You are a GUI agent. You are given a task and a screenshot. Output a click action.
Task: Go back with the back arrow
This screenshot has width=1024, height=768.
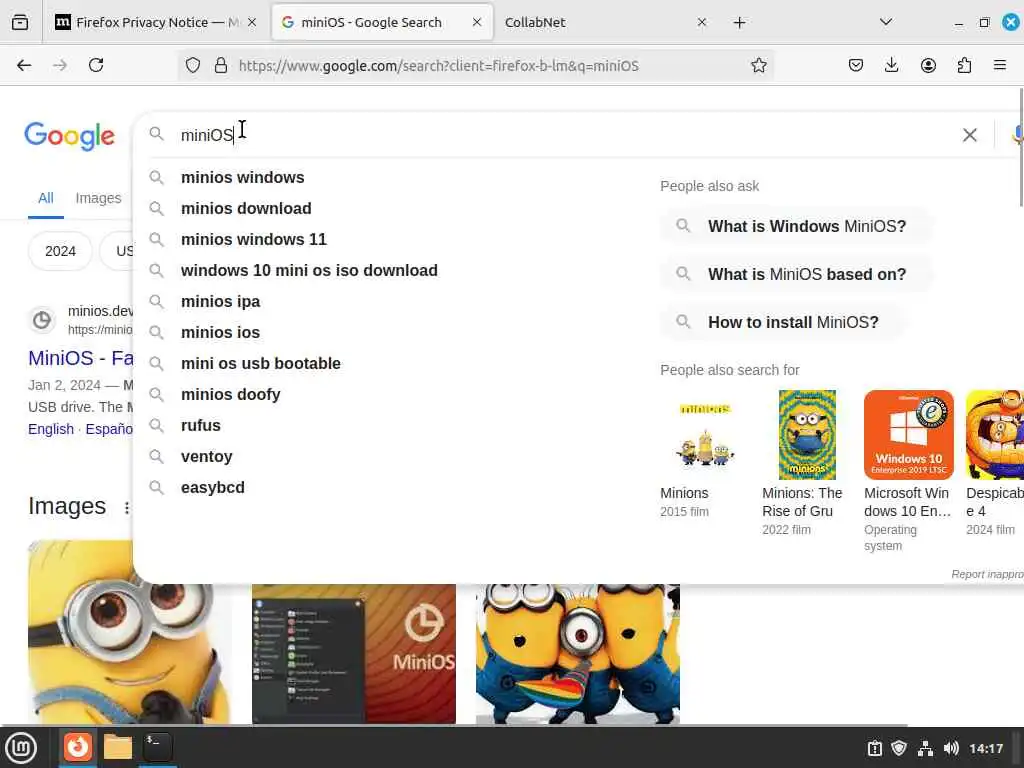coord(24,65)
